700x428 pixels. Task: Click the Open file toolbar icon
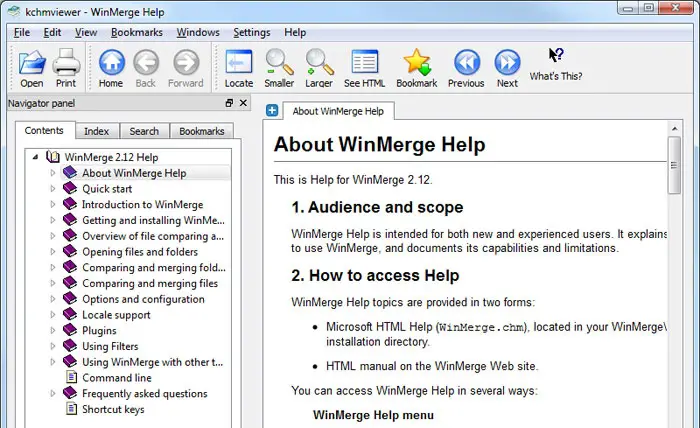(x=32, y=62)
